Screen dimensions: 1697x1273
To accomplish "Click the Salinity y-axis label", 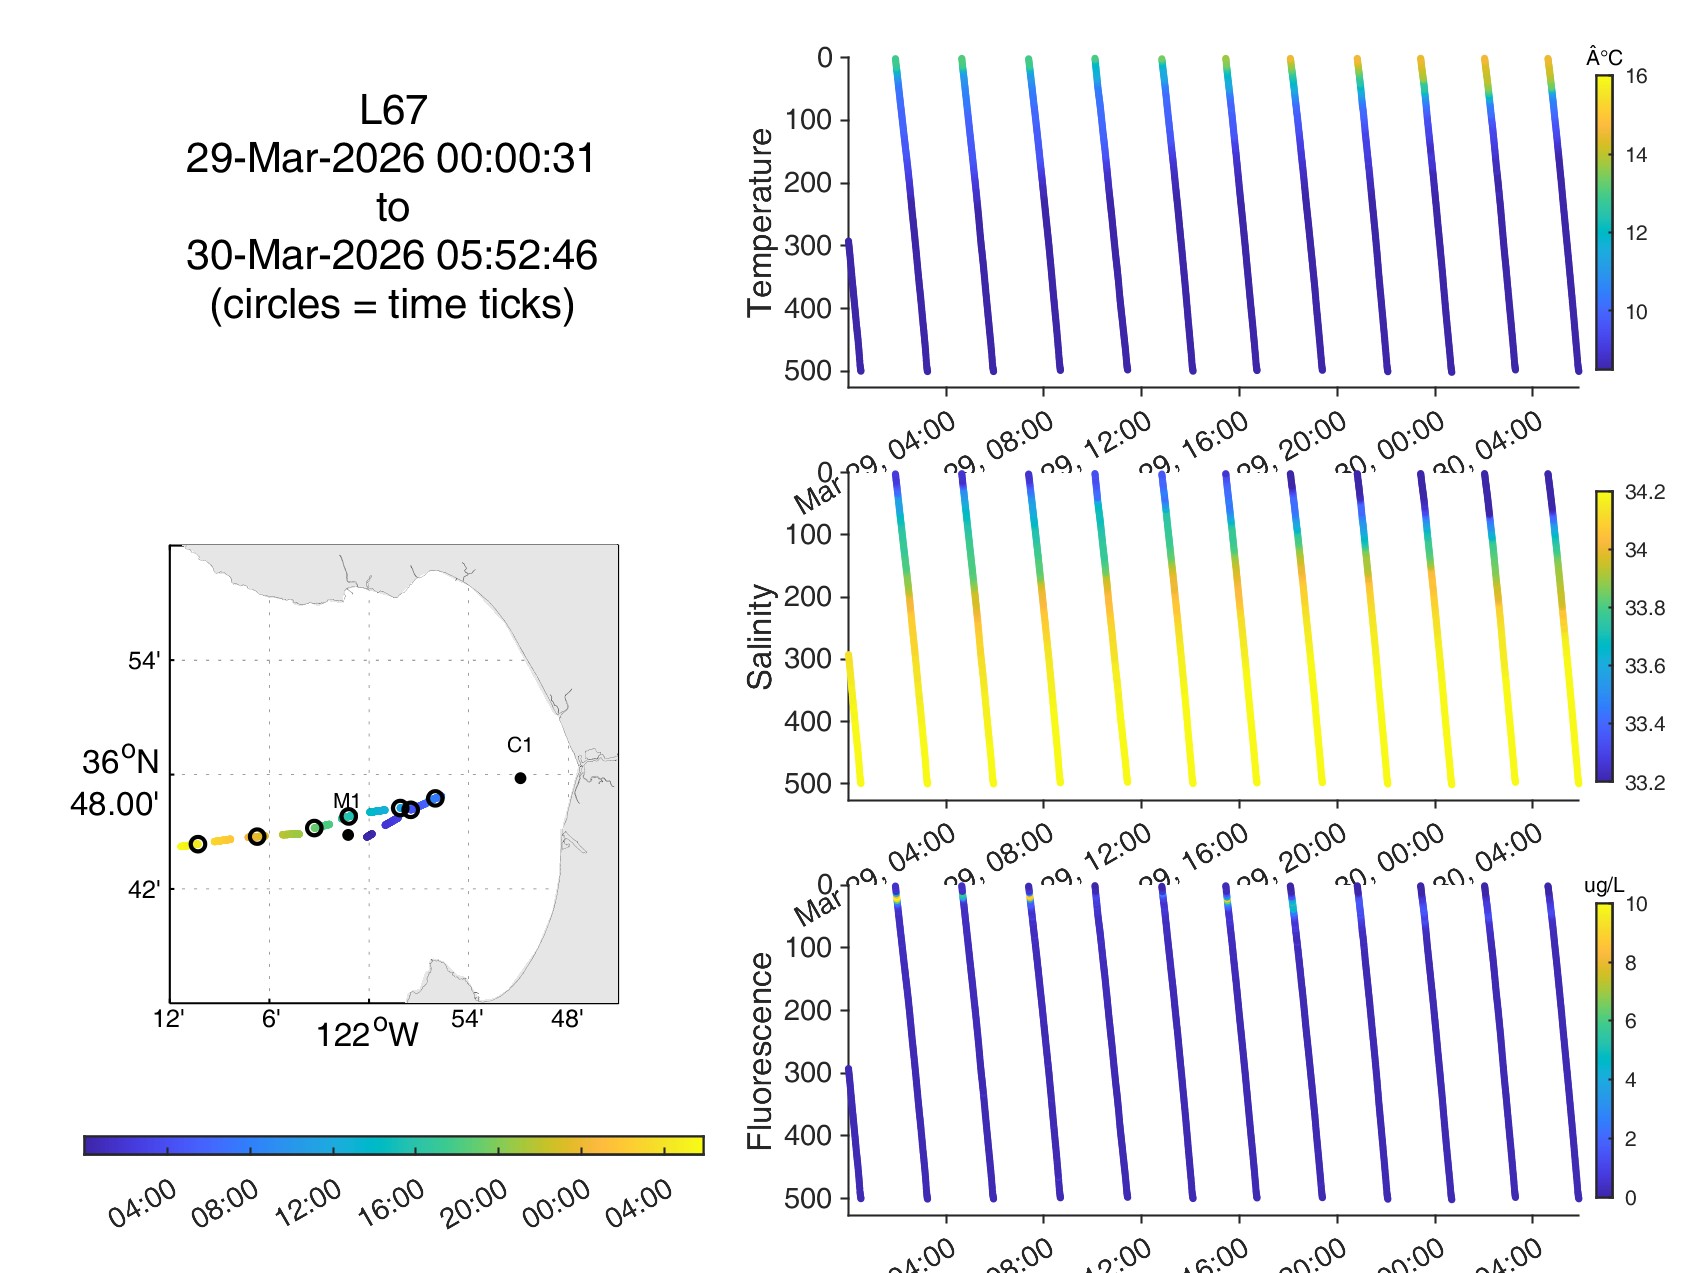I will point(760,636).
